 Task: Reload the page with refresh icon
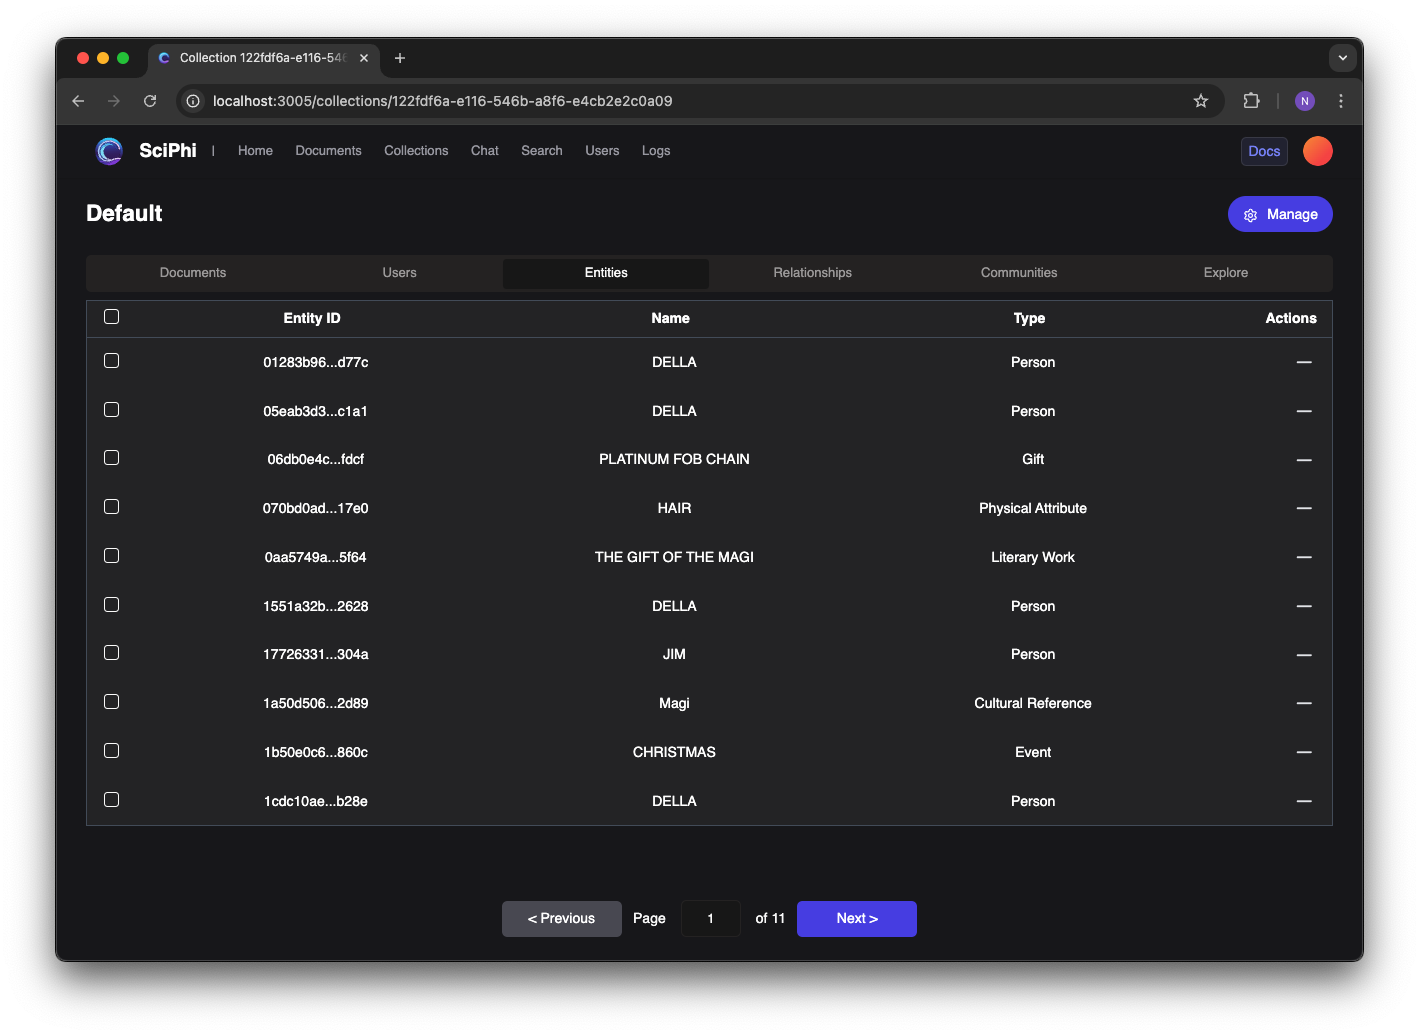click(150, 101)
